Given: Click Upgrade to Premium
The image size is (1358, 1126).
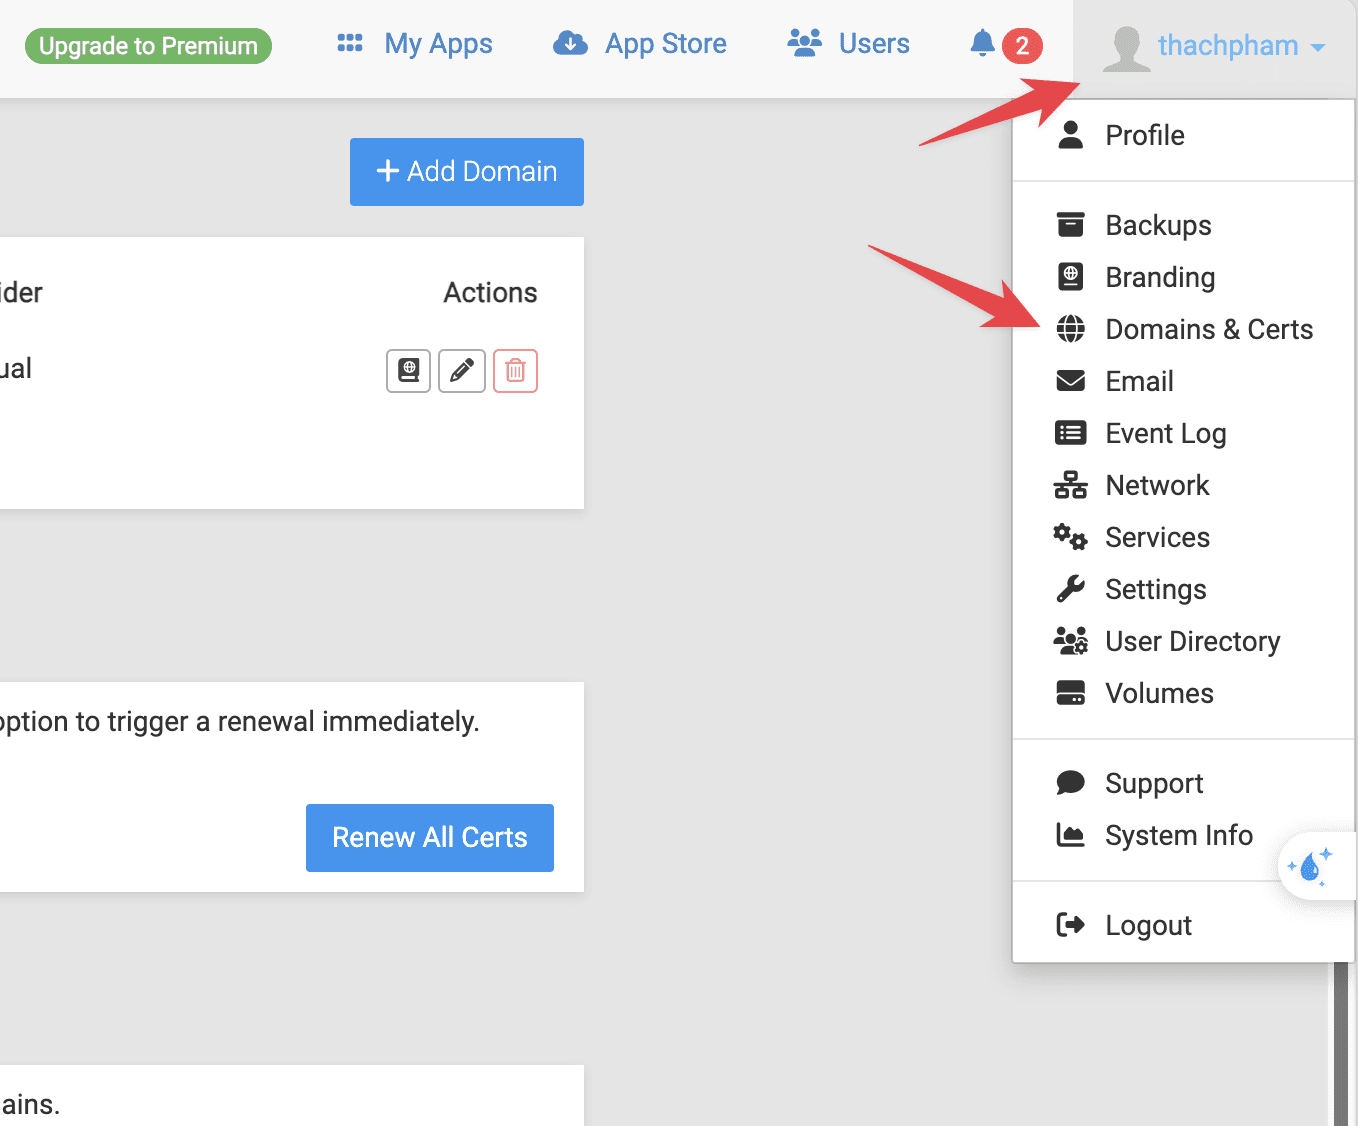Looking at the screenshot, I should [147, 45].
